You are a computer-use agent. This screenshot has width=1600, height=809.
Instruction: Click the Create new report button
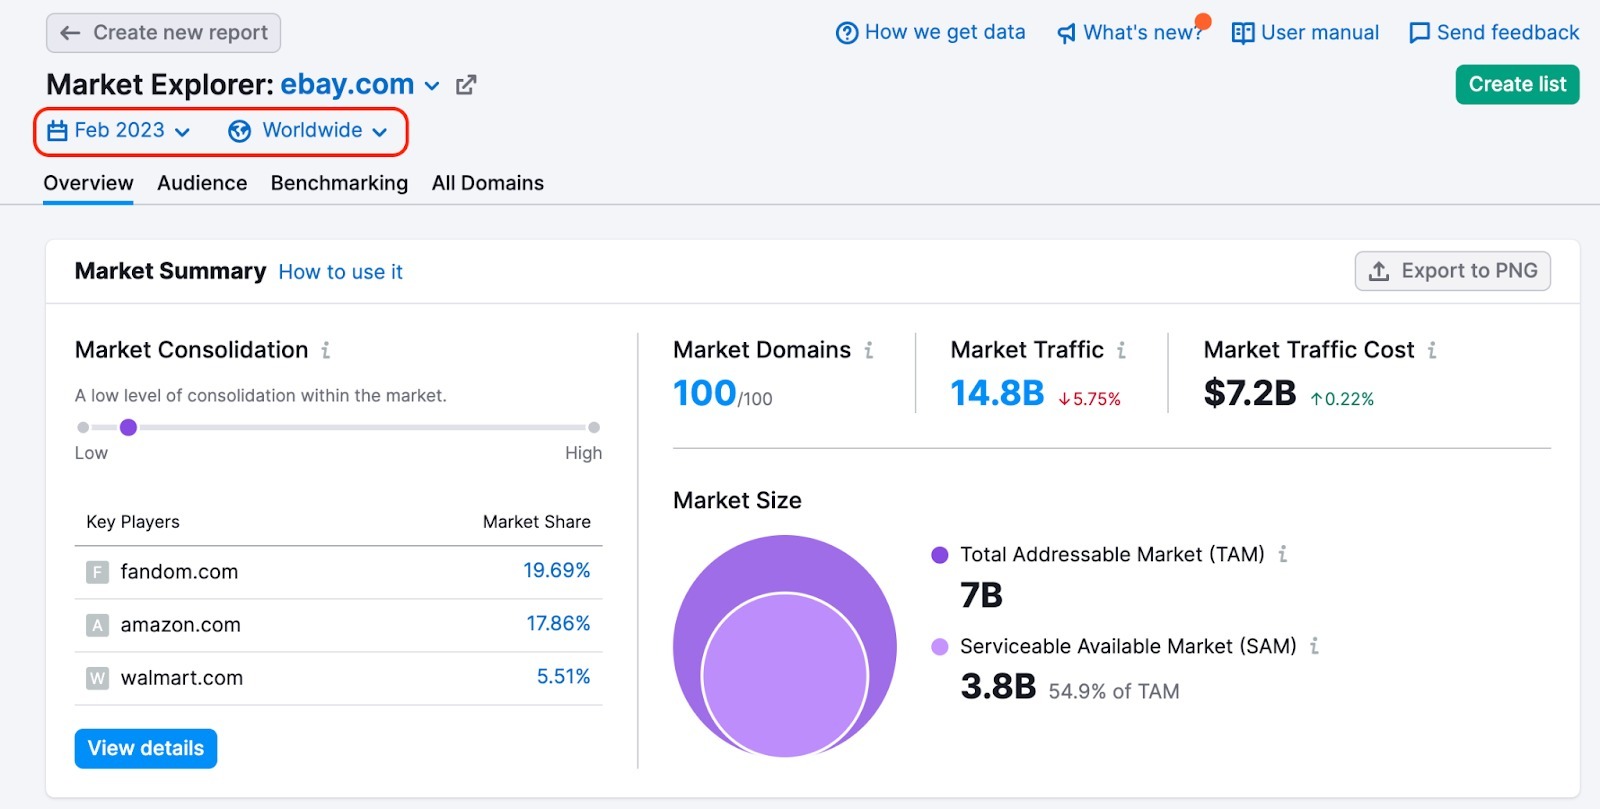[x=163, y=33]
